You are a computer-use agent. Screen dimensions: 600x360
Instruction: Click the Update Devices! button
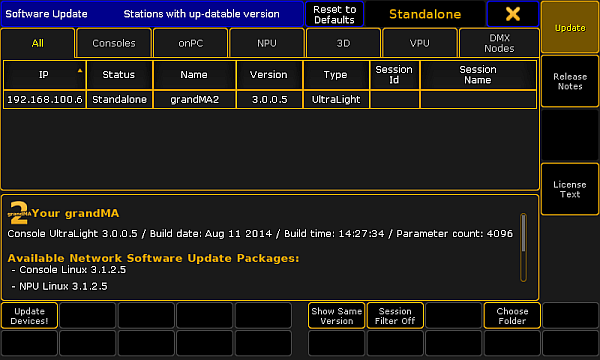coord(29,316)
